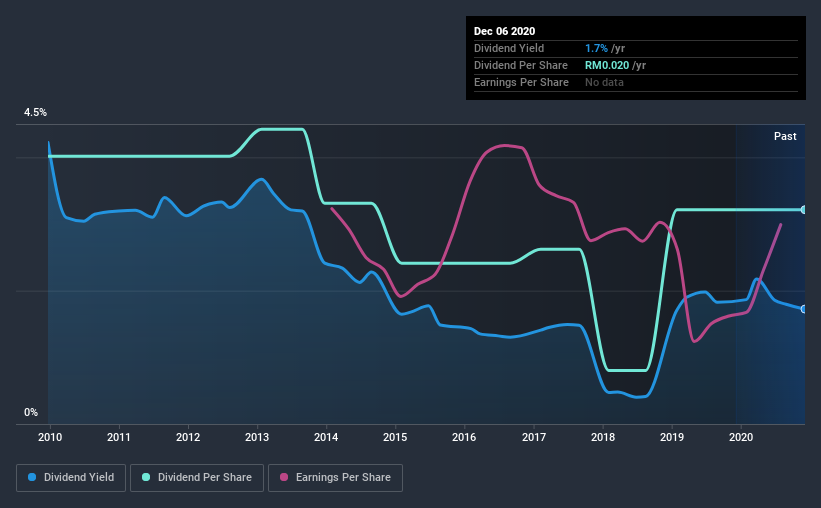Click the Dividend Yield row label in the tooltip
The height and width of the screenshot is (508, 821).
509,48
